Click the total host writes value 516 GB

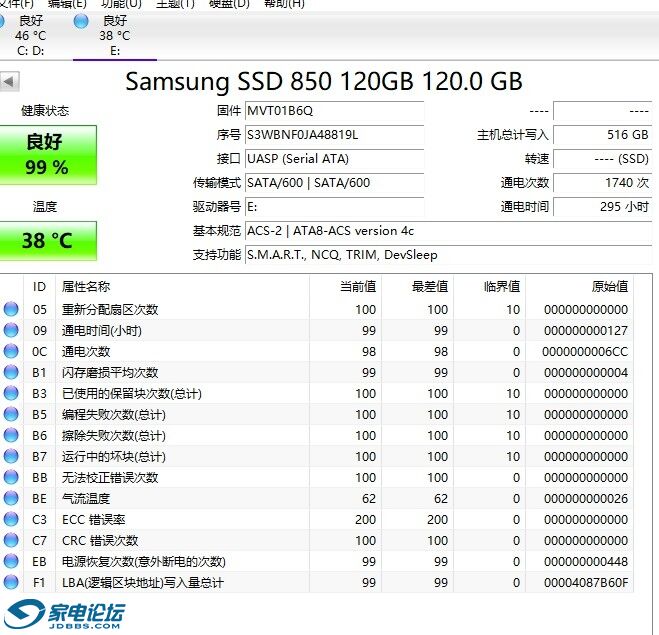coord(602,135)
